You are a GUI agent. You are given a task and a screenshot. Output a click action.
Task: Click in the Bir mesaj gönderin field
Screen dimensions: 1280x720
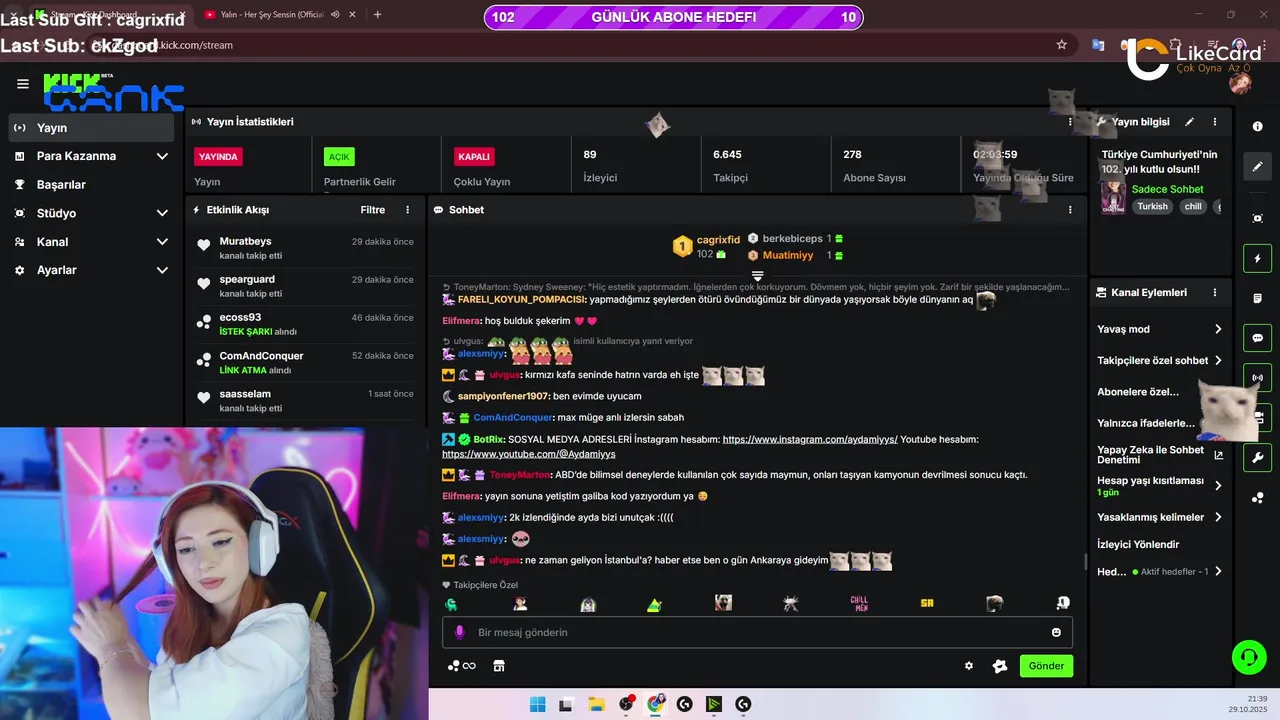pos(757,632)
